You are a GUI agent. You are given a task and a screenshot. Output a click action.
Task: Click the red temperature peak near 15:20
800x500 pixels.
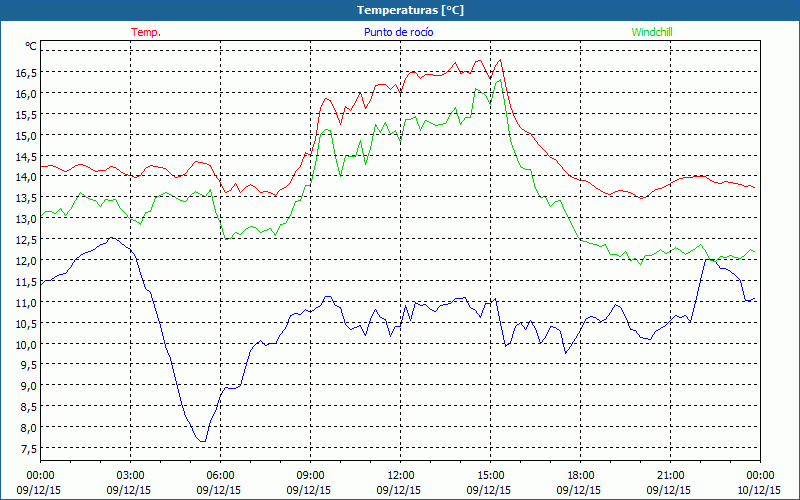coord(501,60)
